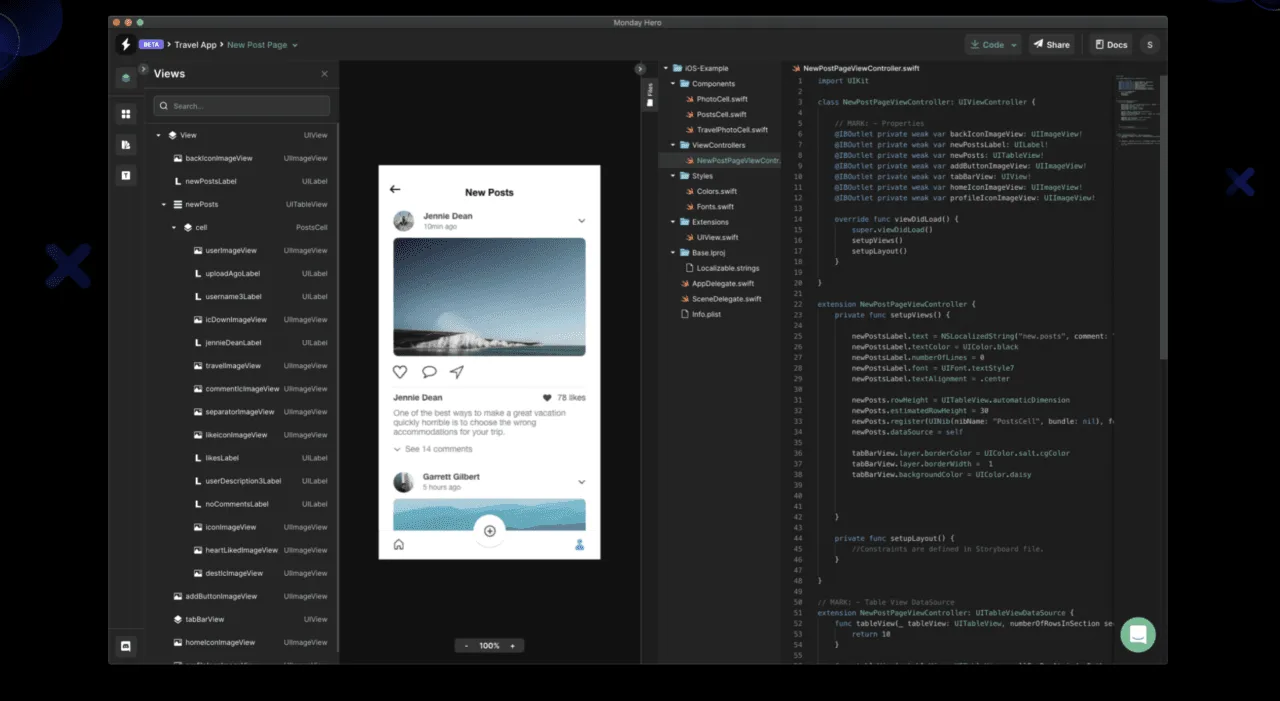Click the Monday Hero lightning bolt logo
The height and width of the screenshot is (701, 1280).
click(125, 44)
